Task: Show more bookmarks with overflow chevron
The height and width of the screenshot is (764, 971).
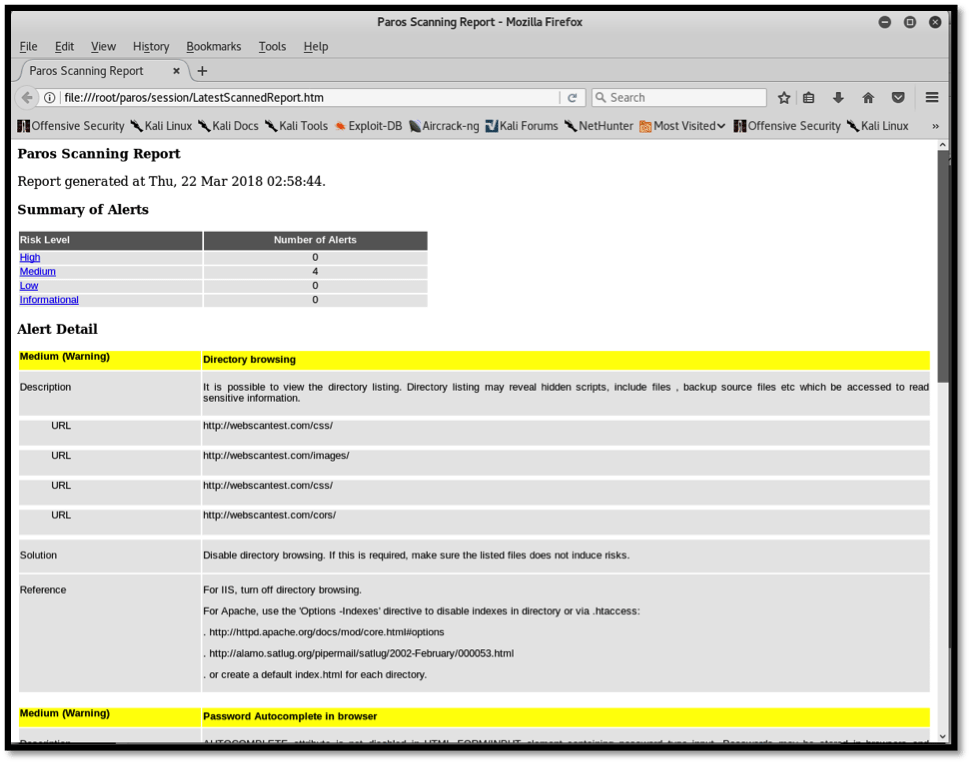Action: 935,126
